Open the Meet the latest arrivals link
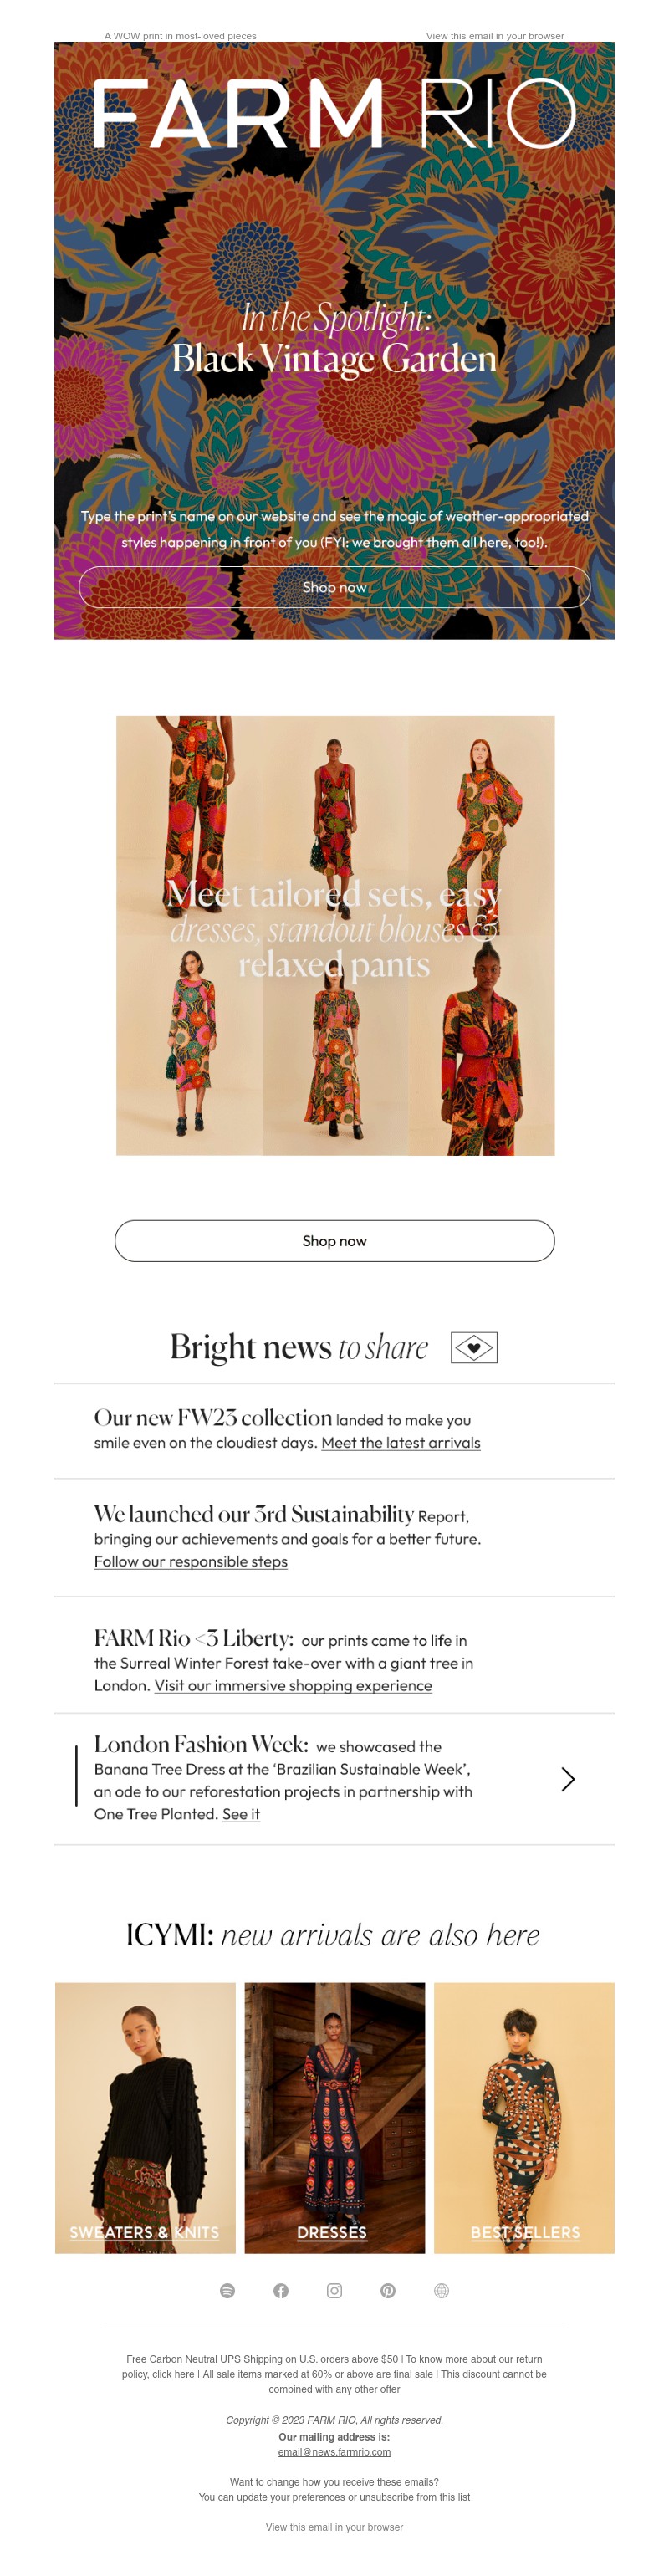 [x=401, y=1442]
